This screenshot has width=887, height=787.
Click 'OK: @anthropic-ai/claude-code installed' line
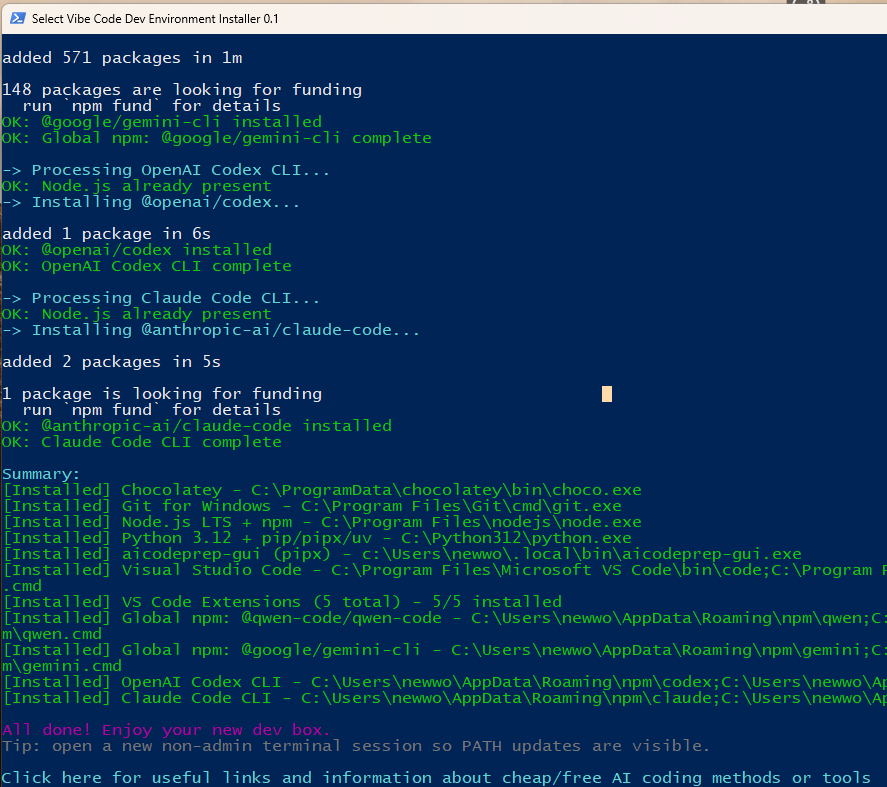point(197,425)
